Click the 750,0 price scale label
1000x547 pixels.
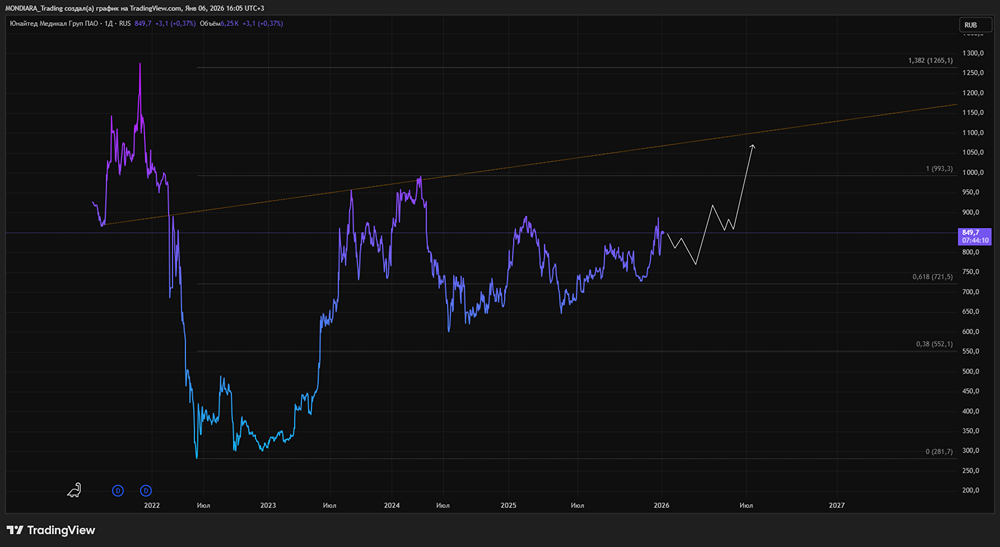point(973,272)
